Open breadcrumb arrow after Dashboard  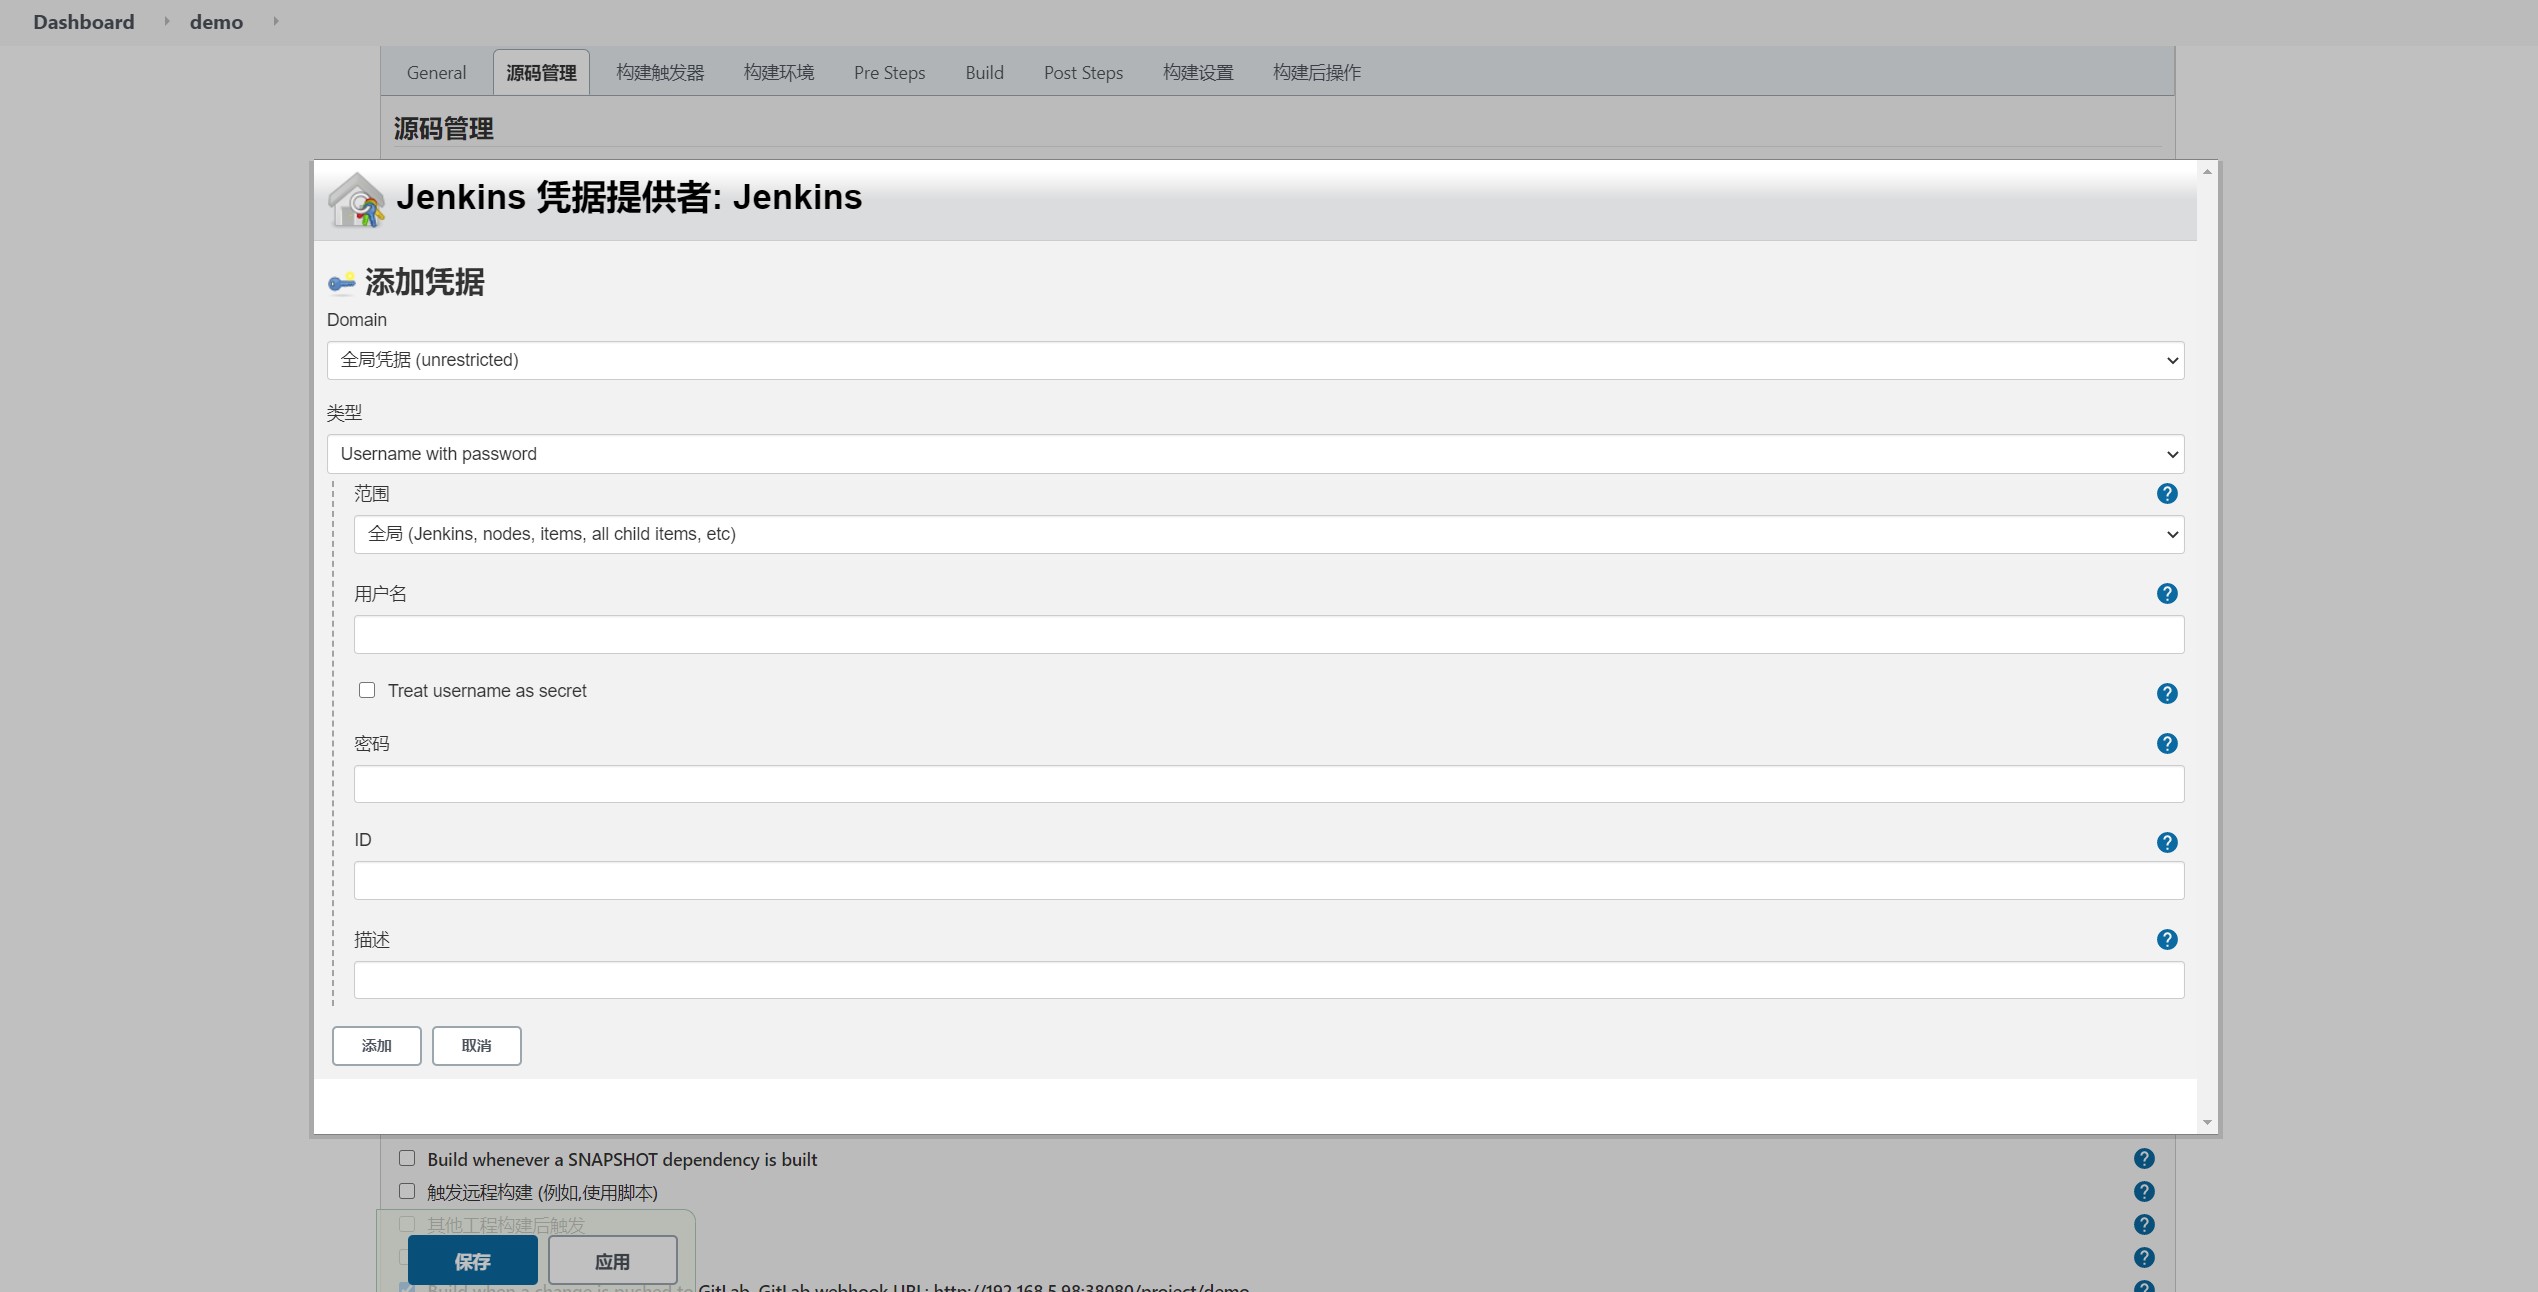click(x=166, y=21)
